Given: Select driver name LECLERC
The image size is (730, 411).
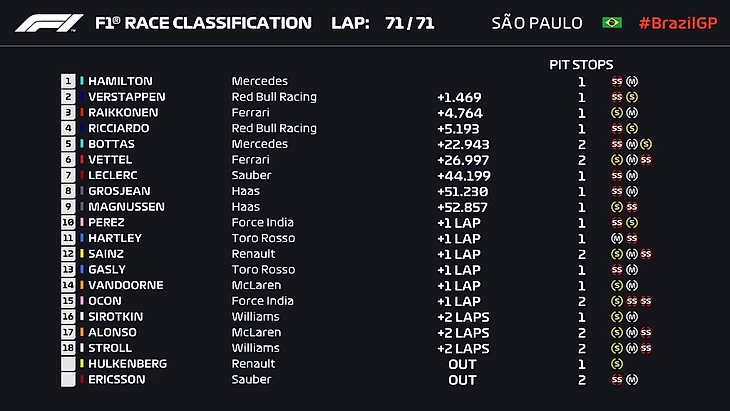Looking at the screenshot, I should pos(114,175).
